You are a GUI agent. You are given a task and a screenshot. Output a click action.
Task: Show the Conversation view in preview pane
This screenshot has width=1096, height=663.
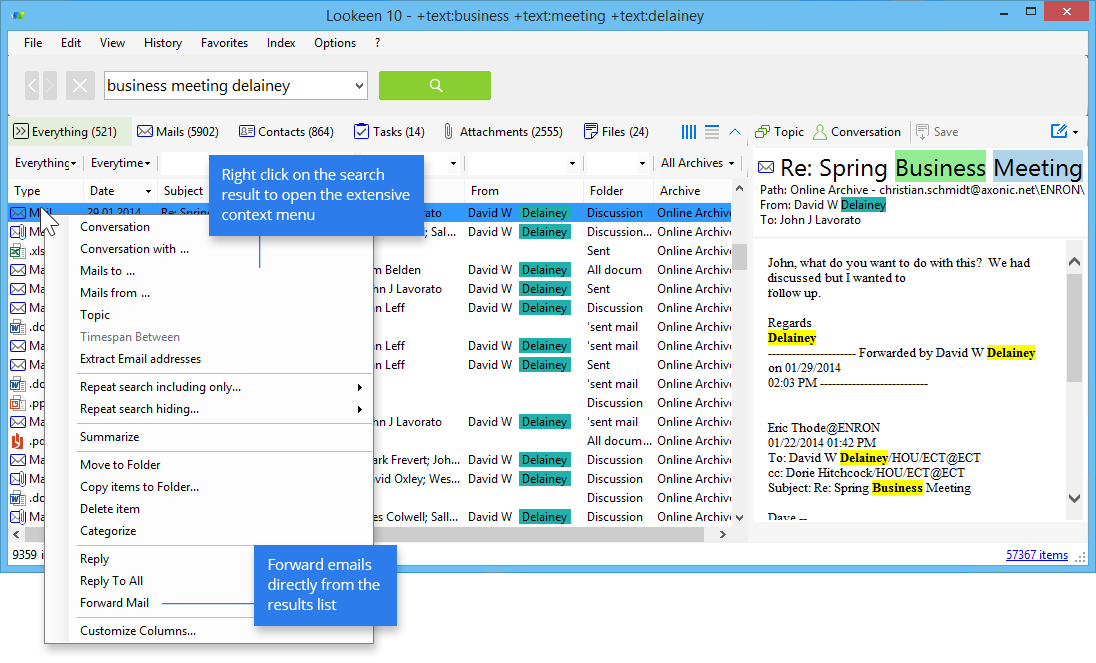point(856,132)
